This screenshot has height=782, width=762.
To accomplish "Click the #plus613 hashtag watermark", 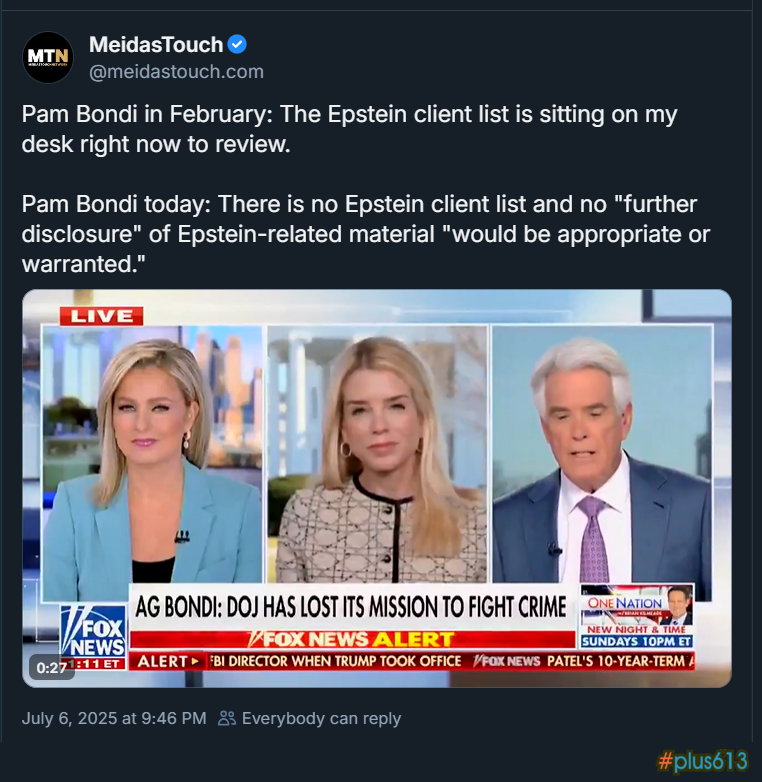I will pyautogui.click(x=702, y=761).
